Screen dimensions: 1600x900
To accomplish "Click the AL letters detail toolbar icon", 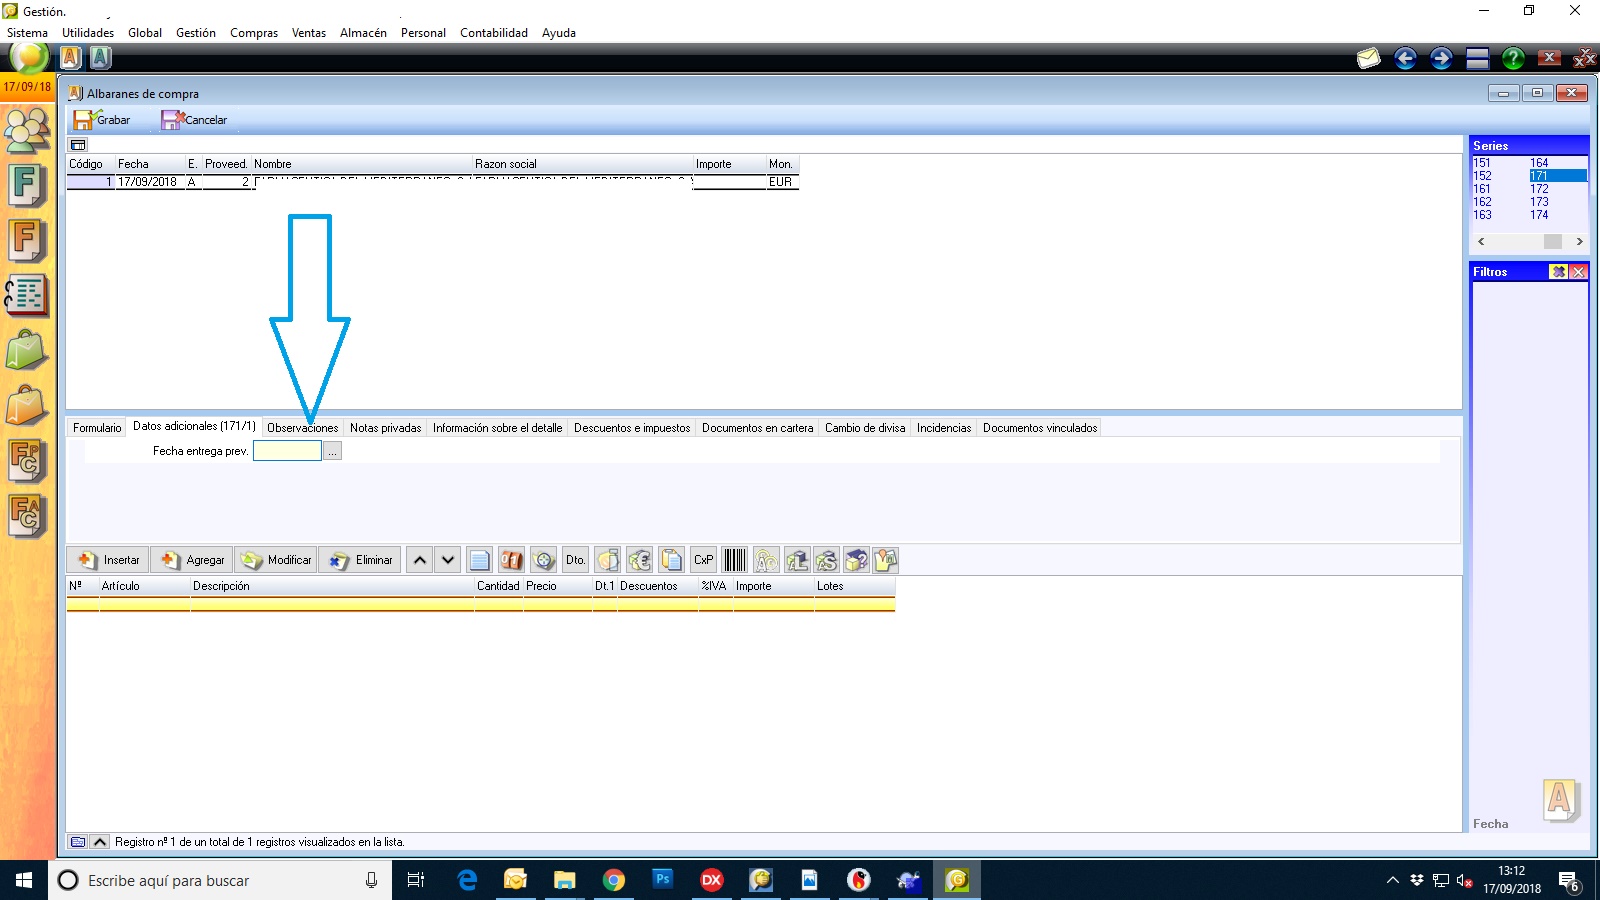I will 797,560.
